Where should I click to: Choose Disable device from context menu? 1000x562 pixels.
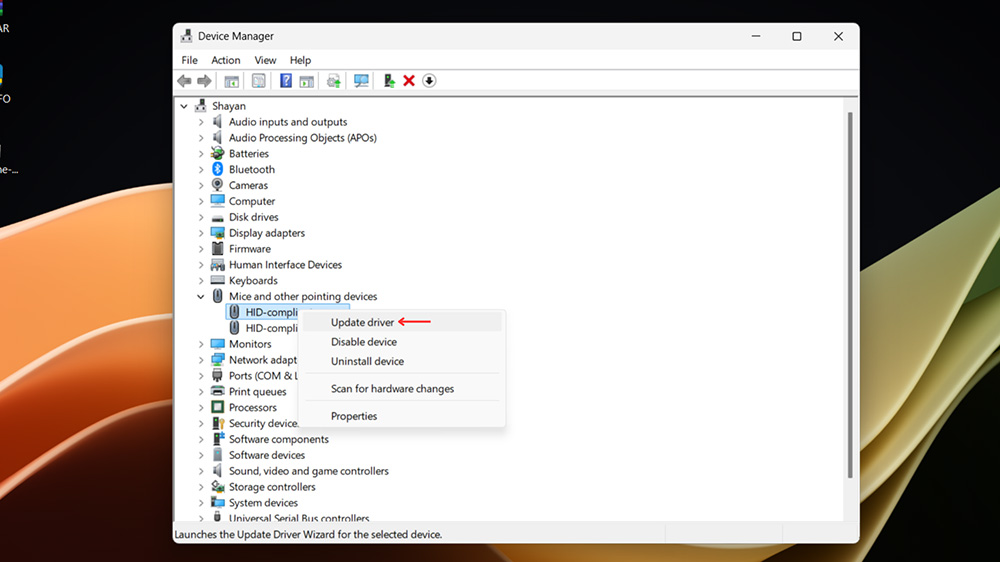pos(402,342)
